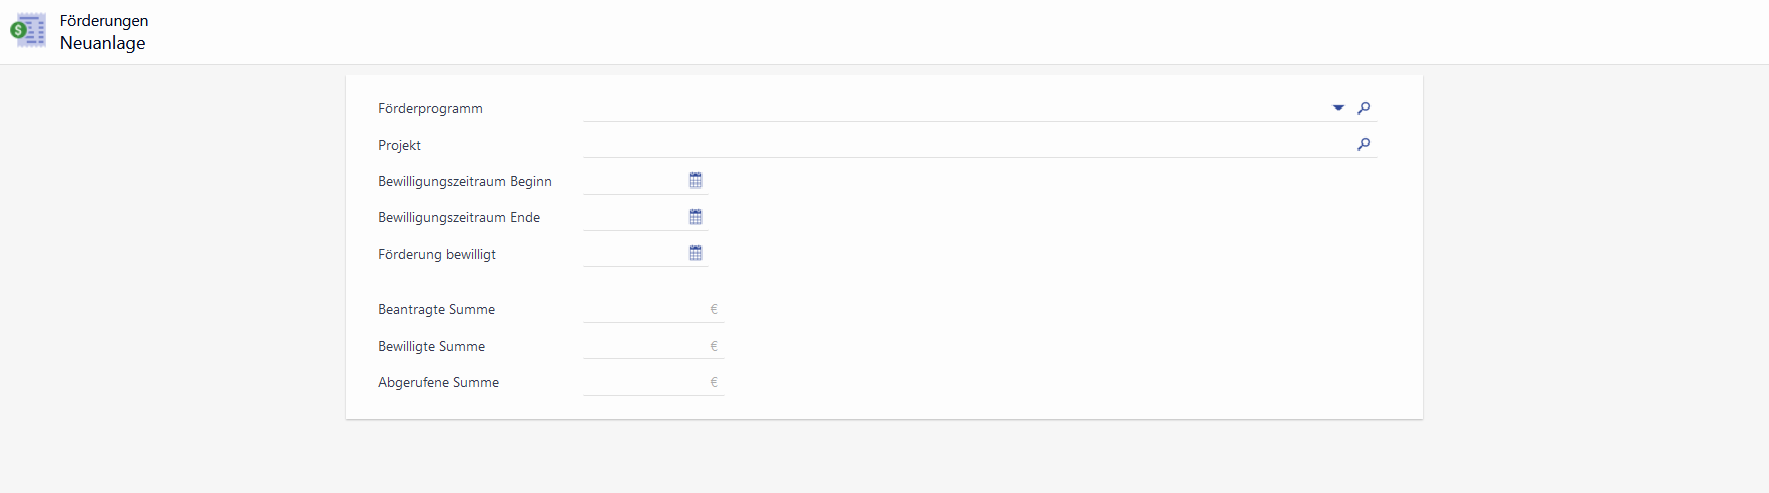The height and width of the screenshot is (493, 1769).
Task: Click the Förderungen header title
Action: coord(104,20)
